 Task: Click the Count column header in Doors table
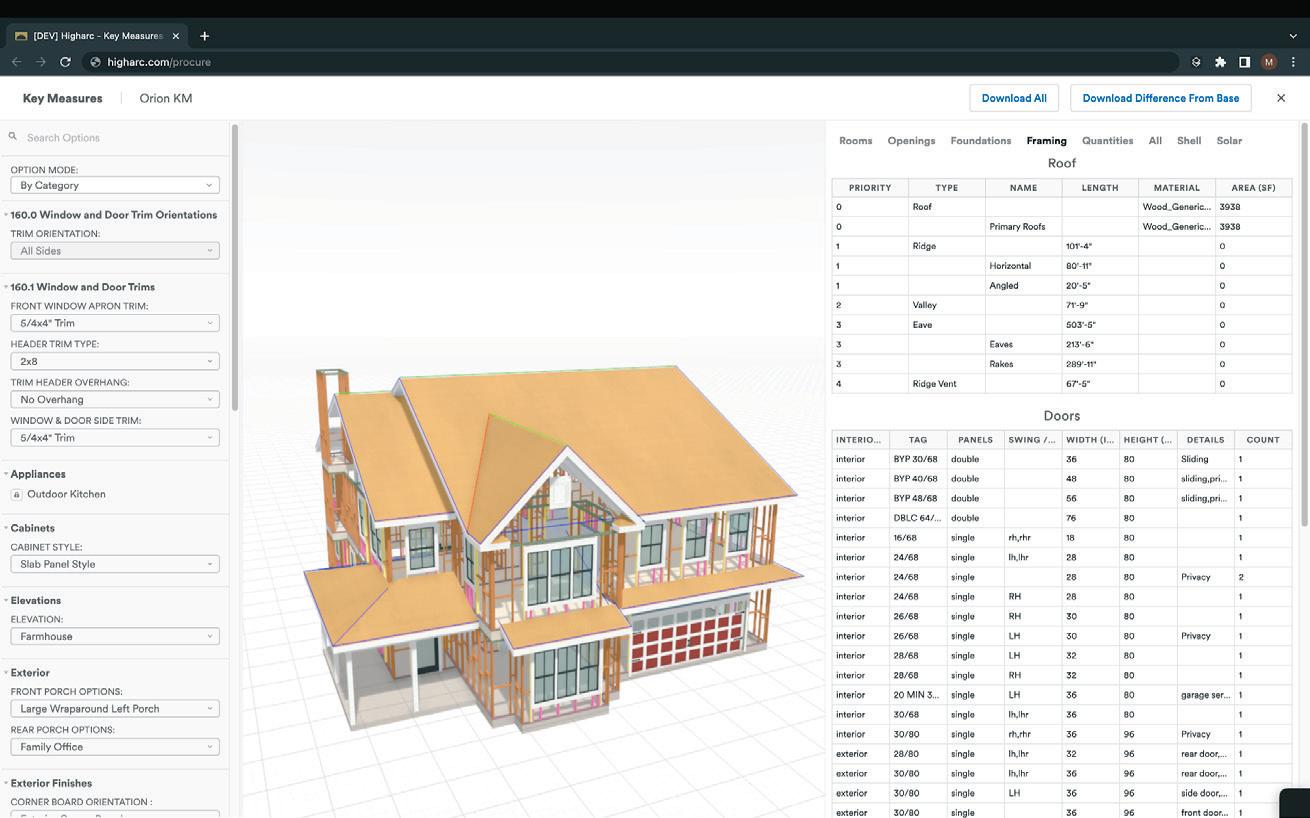pyautogui.click(x=1263, y=440)
